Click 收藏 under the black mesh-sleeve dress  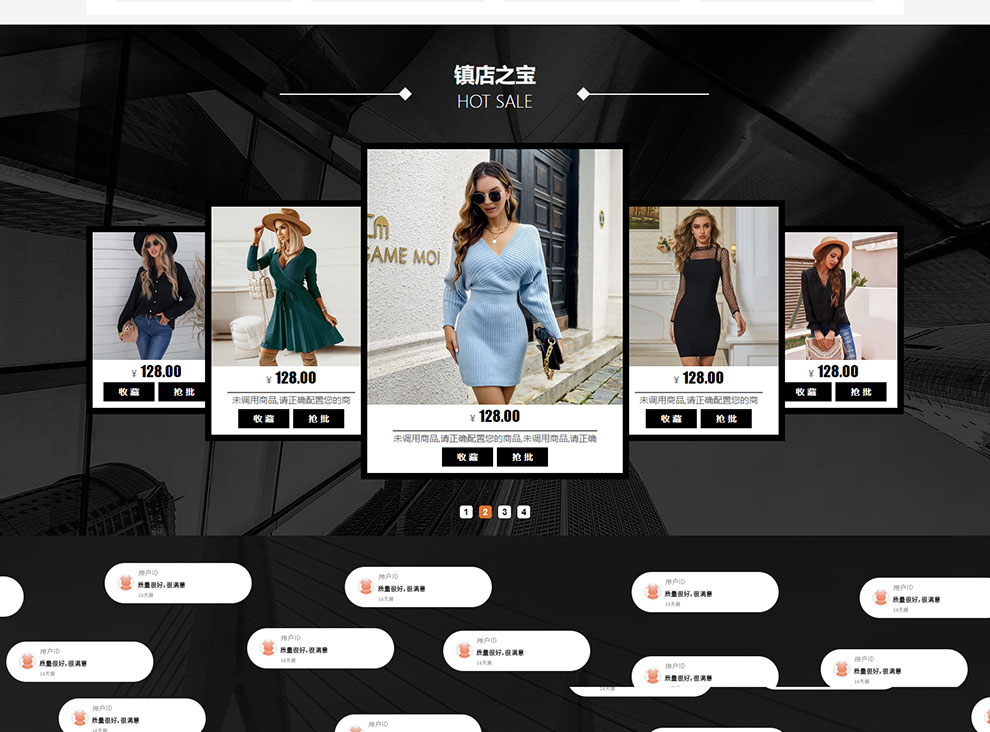pos(671,419)
